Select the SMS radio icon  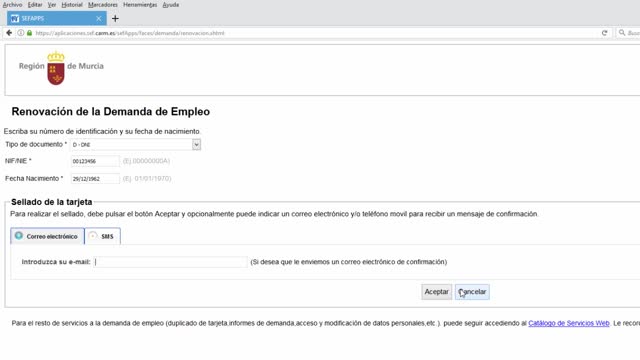(x=93, y=236)
